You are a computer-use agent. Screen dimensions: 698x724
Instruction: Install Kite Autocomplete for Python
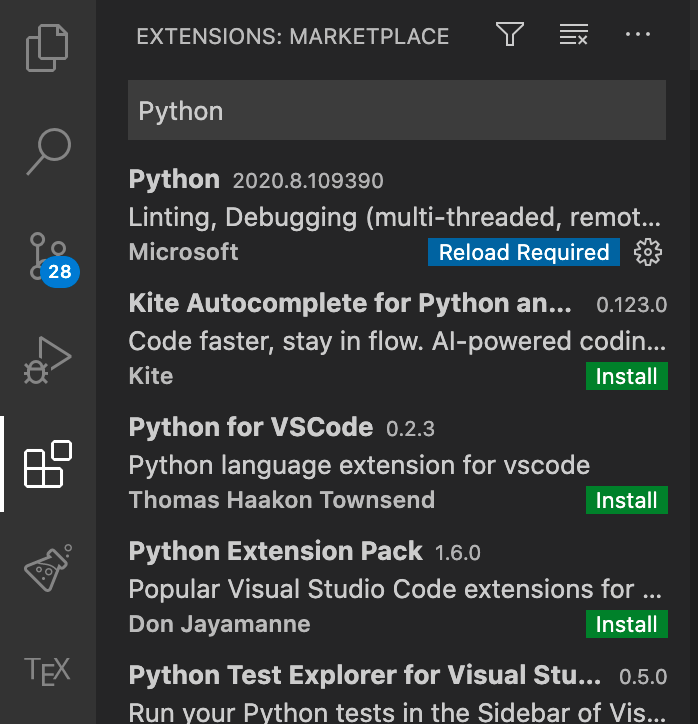click(x=626, y=376)
